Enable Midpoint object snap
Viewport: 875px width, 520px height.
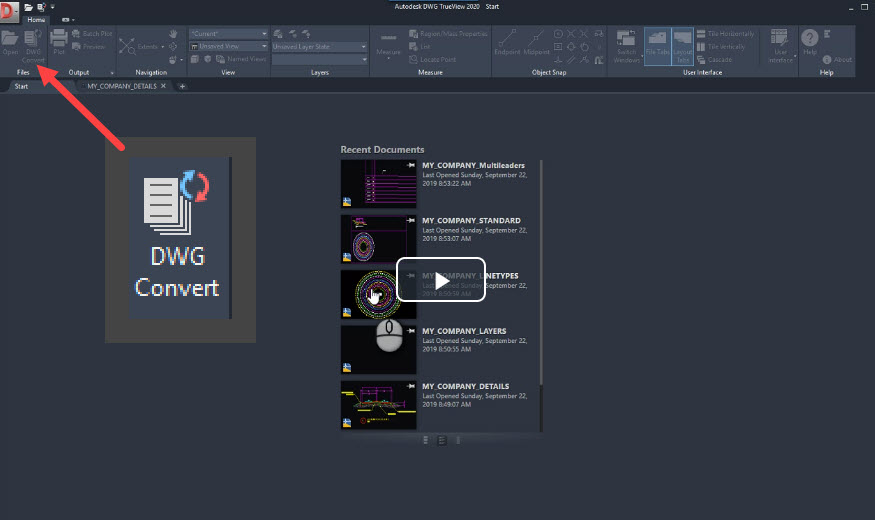coord(536,42)
